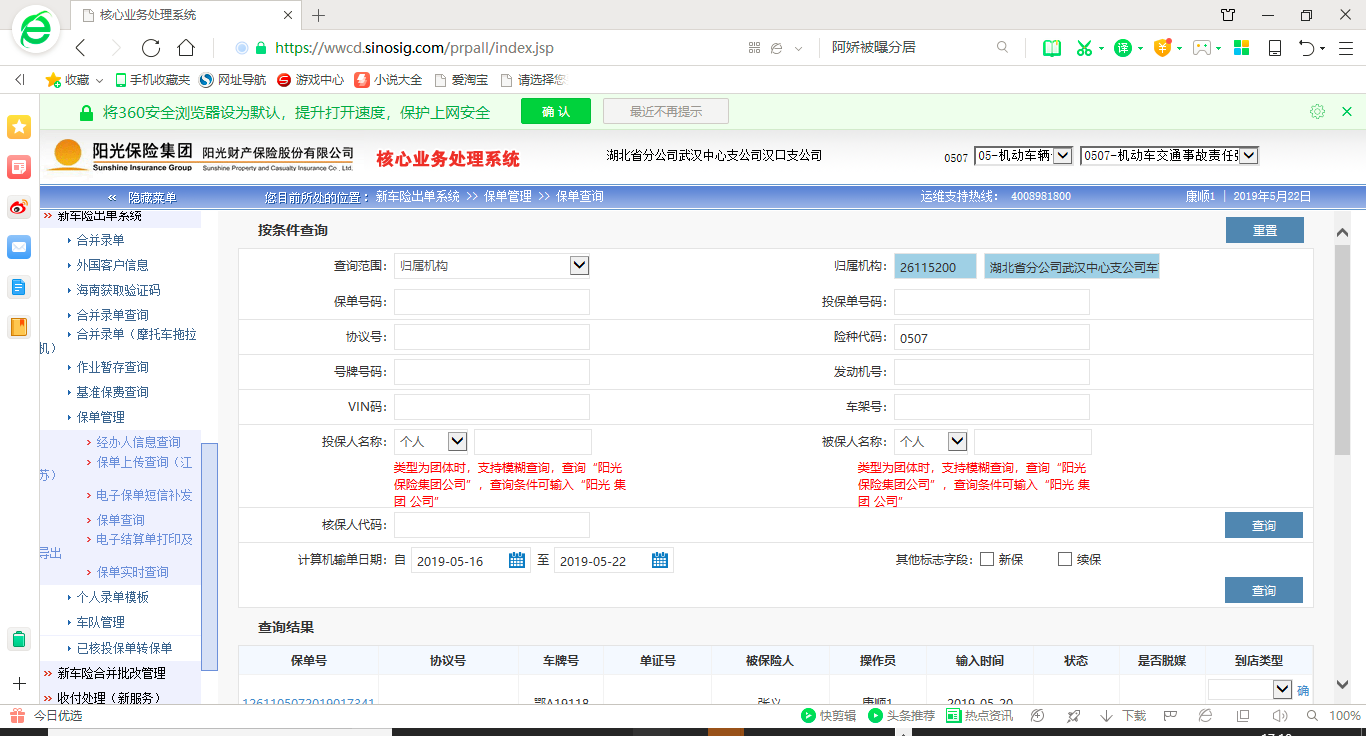Open 保单实时查询 menu item
Screen dimensions: 1366x736
tap(132, 572)
